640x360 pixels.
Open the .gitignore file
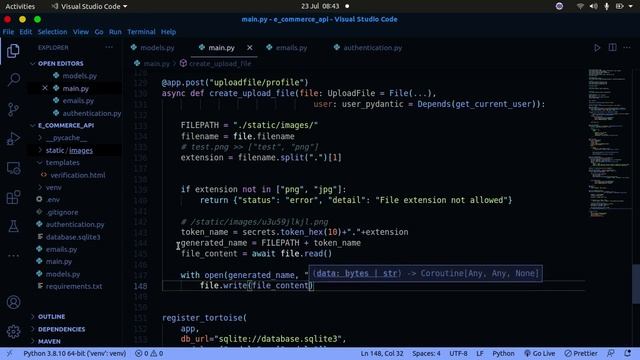pos(62,212)
